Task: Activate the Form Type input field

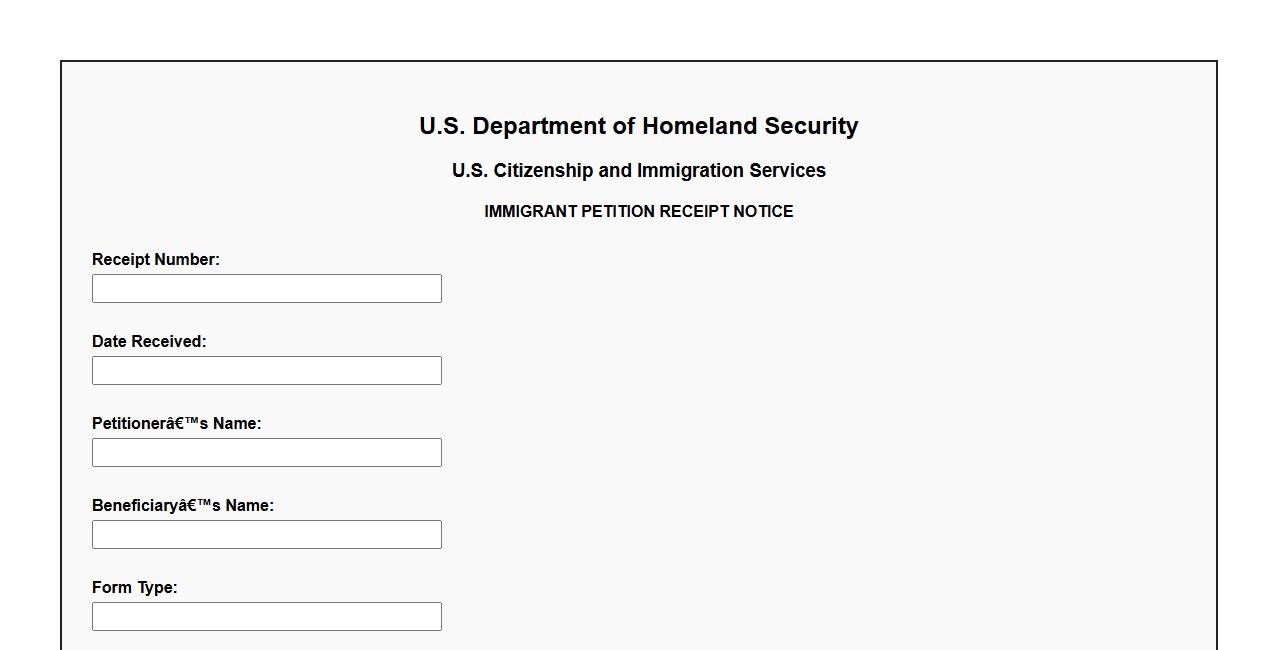Action: [x=266, y=617]
